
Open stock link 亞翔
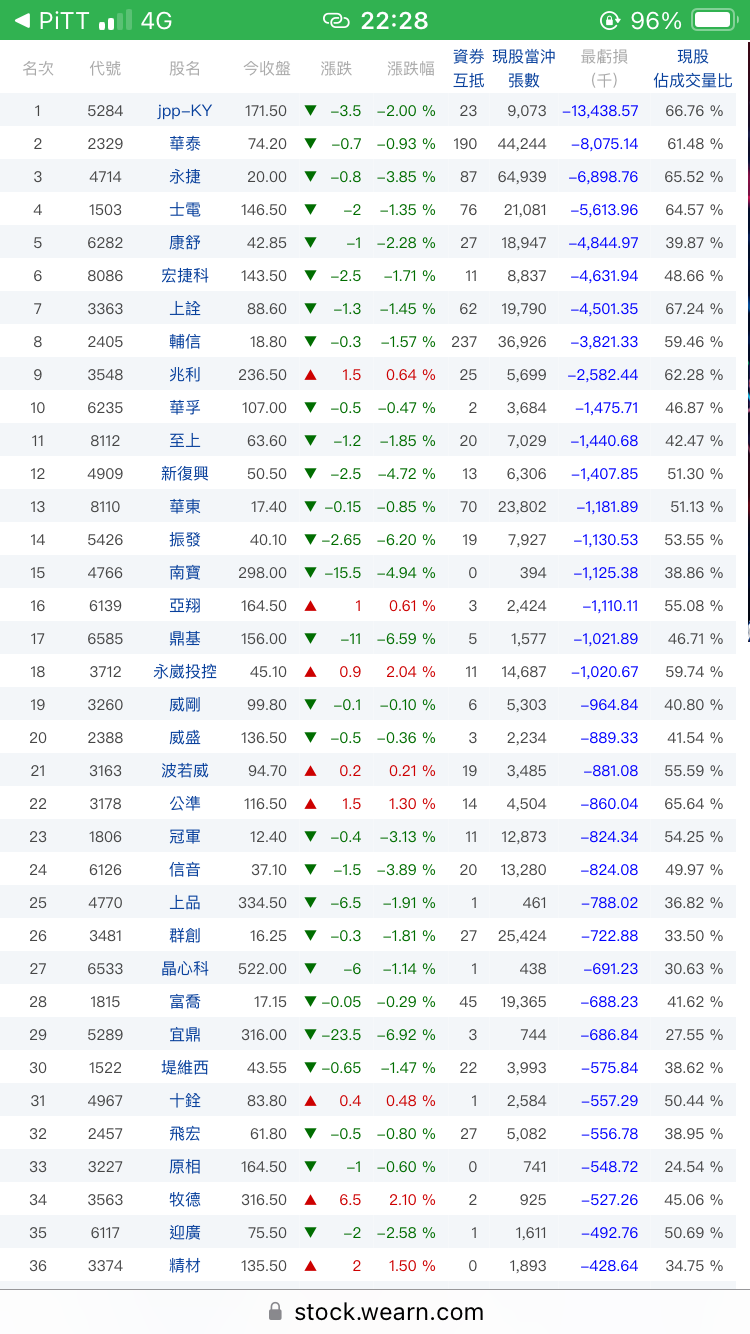[185, 606]
